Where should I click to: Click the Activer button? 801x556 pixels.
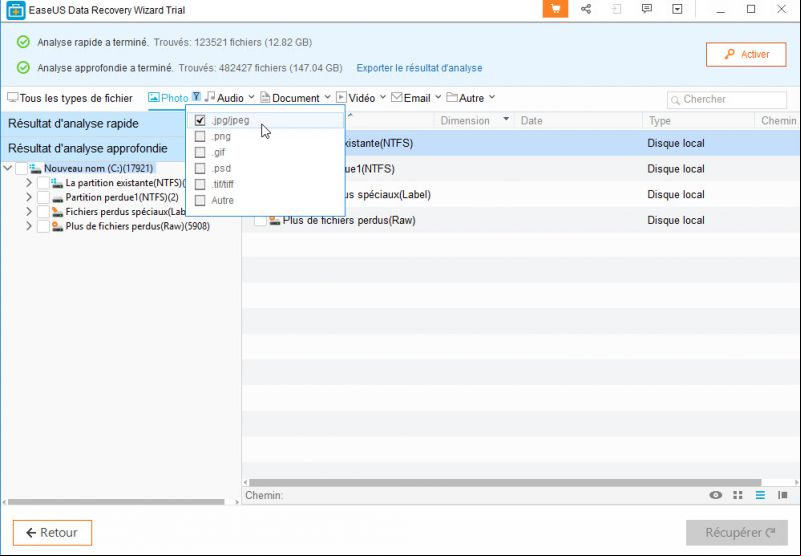pyautogui.click(x=746, y=54)
